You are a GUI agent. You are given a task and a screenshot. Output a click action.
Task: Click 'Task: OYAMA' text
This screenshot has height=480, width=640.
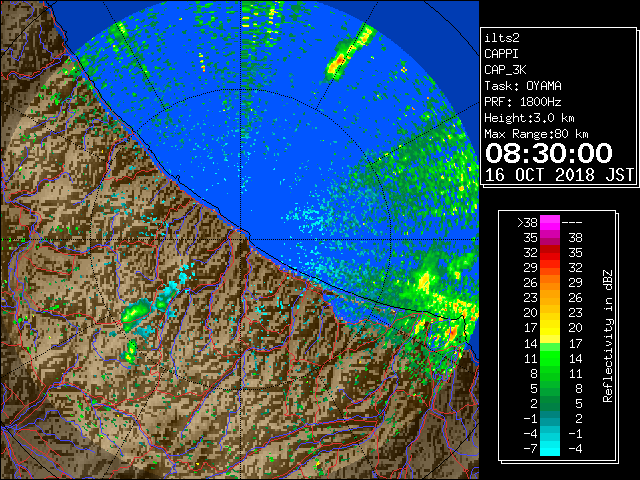[x=523, y=86]
